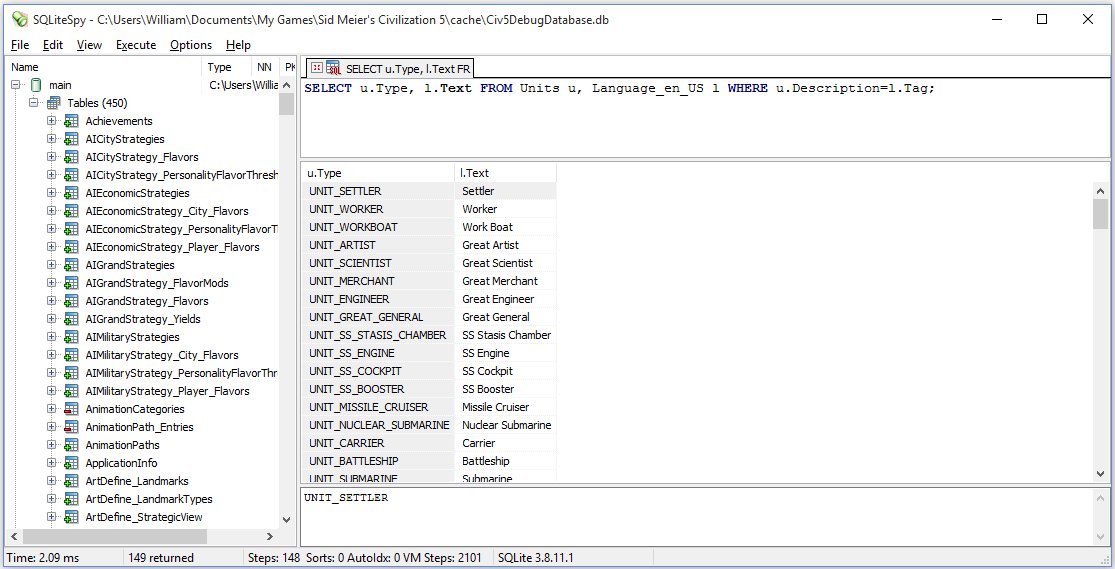Select the Great Merchant result cell
Image resolution: width=1115 pixels, height=569 pixels.
pos(505,281)
